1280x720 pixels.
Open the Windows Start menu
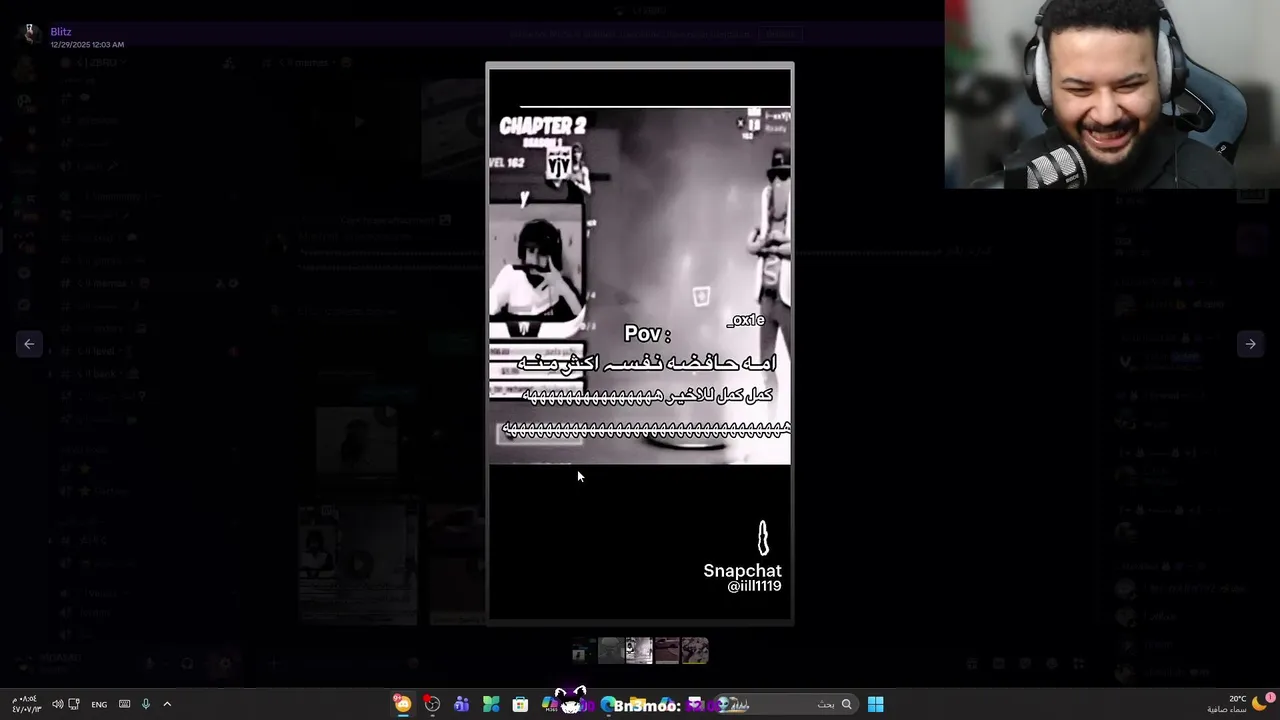(x=875, y=704)
